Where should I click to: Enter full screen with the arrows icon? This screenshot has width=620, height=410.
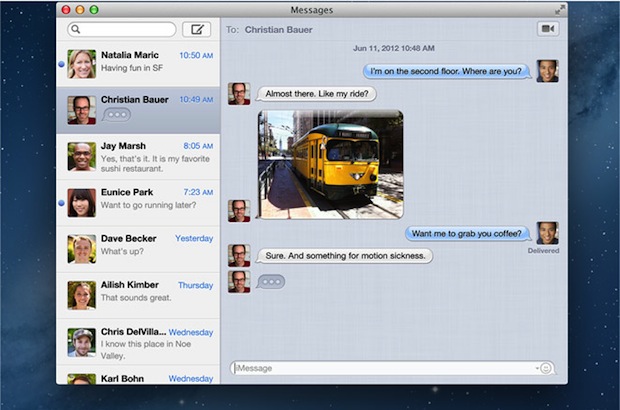coord(560,10)
